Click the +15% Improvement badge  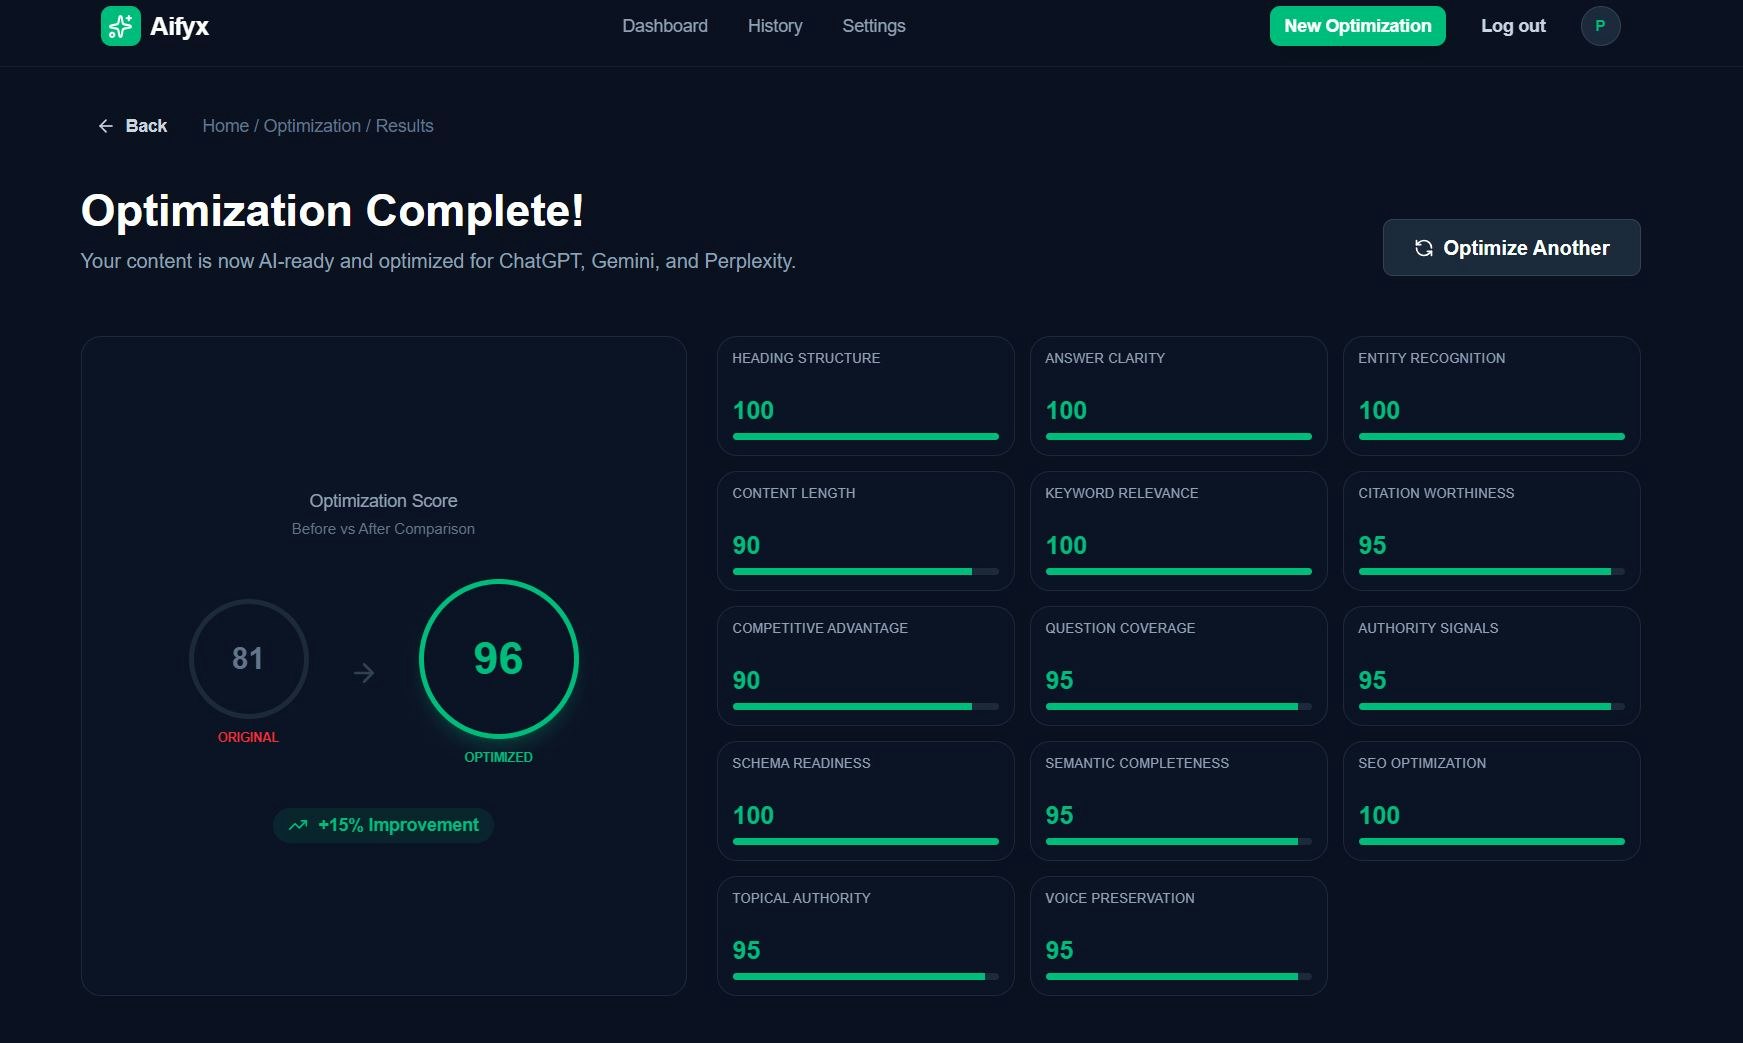pyautogui.click(x=383, y=825)
